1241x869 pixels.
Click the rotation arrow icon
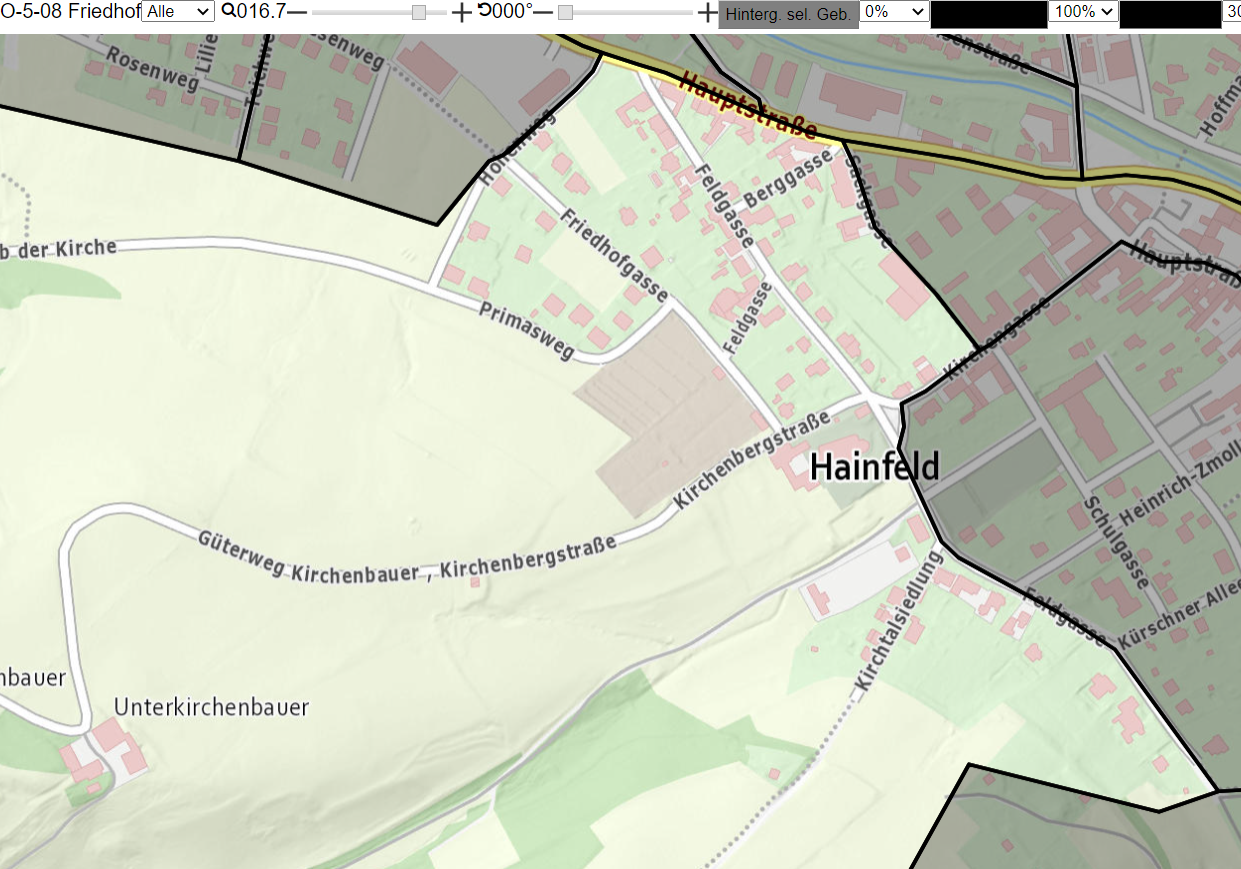coord(484,11)
